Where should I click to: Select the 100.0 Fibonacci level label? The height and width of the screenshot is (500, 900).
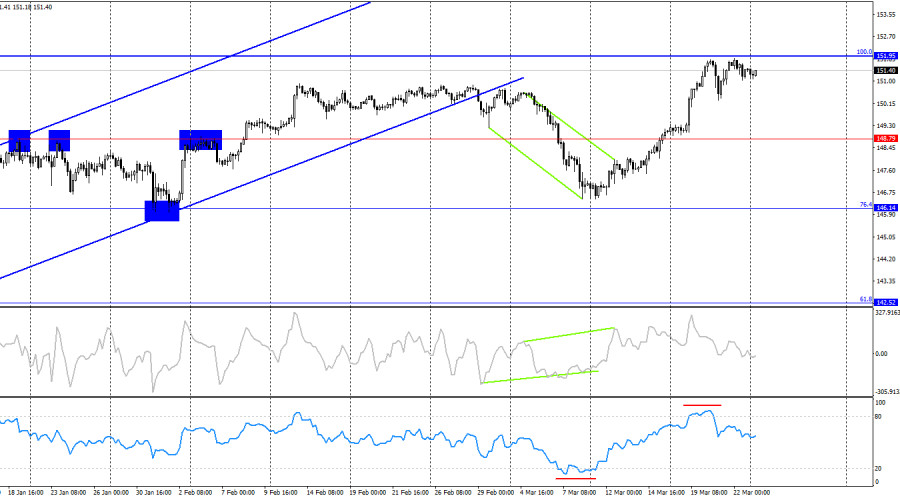pyautogui.click(x=864, y=52)
